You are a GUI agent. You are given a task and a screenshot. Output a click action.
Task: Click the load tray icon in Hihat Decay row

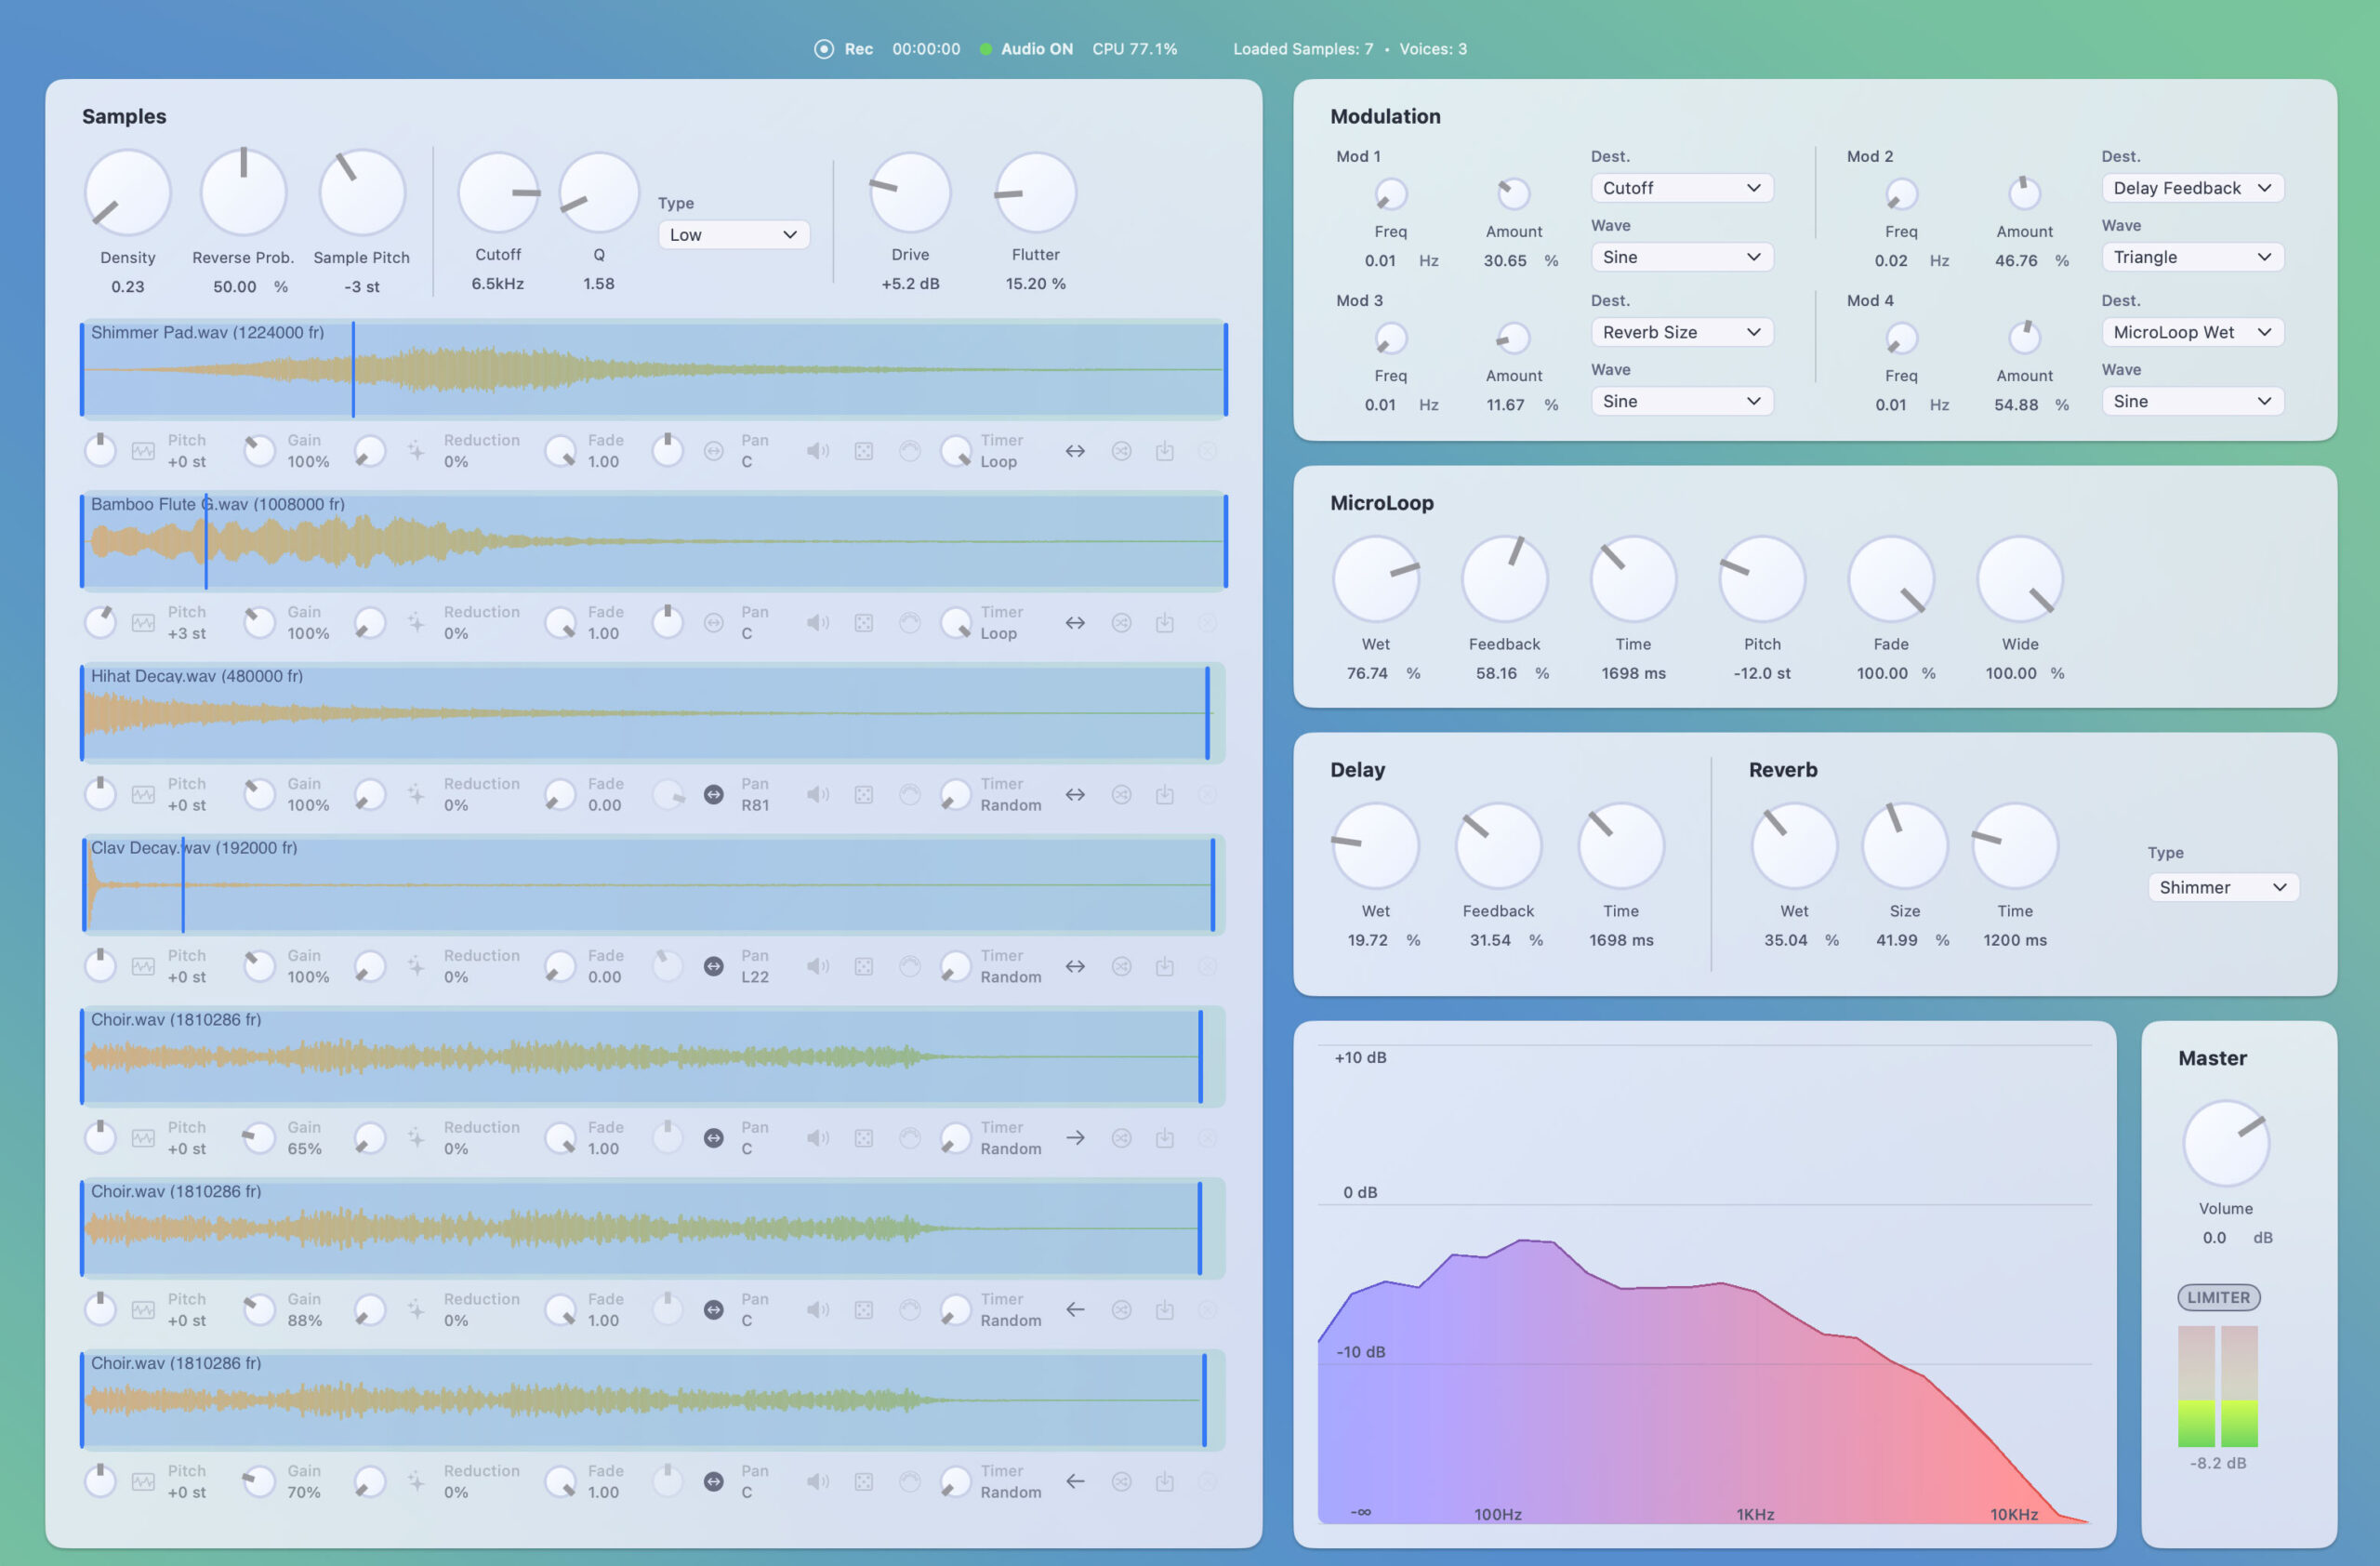[1165, 795]
